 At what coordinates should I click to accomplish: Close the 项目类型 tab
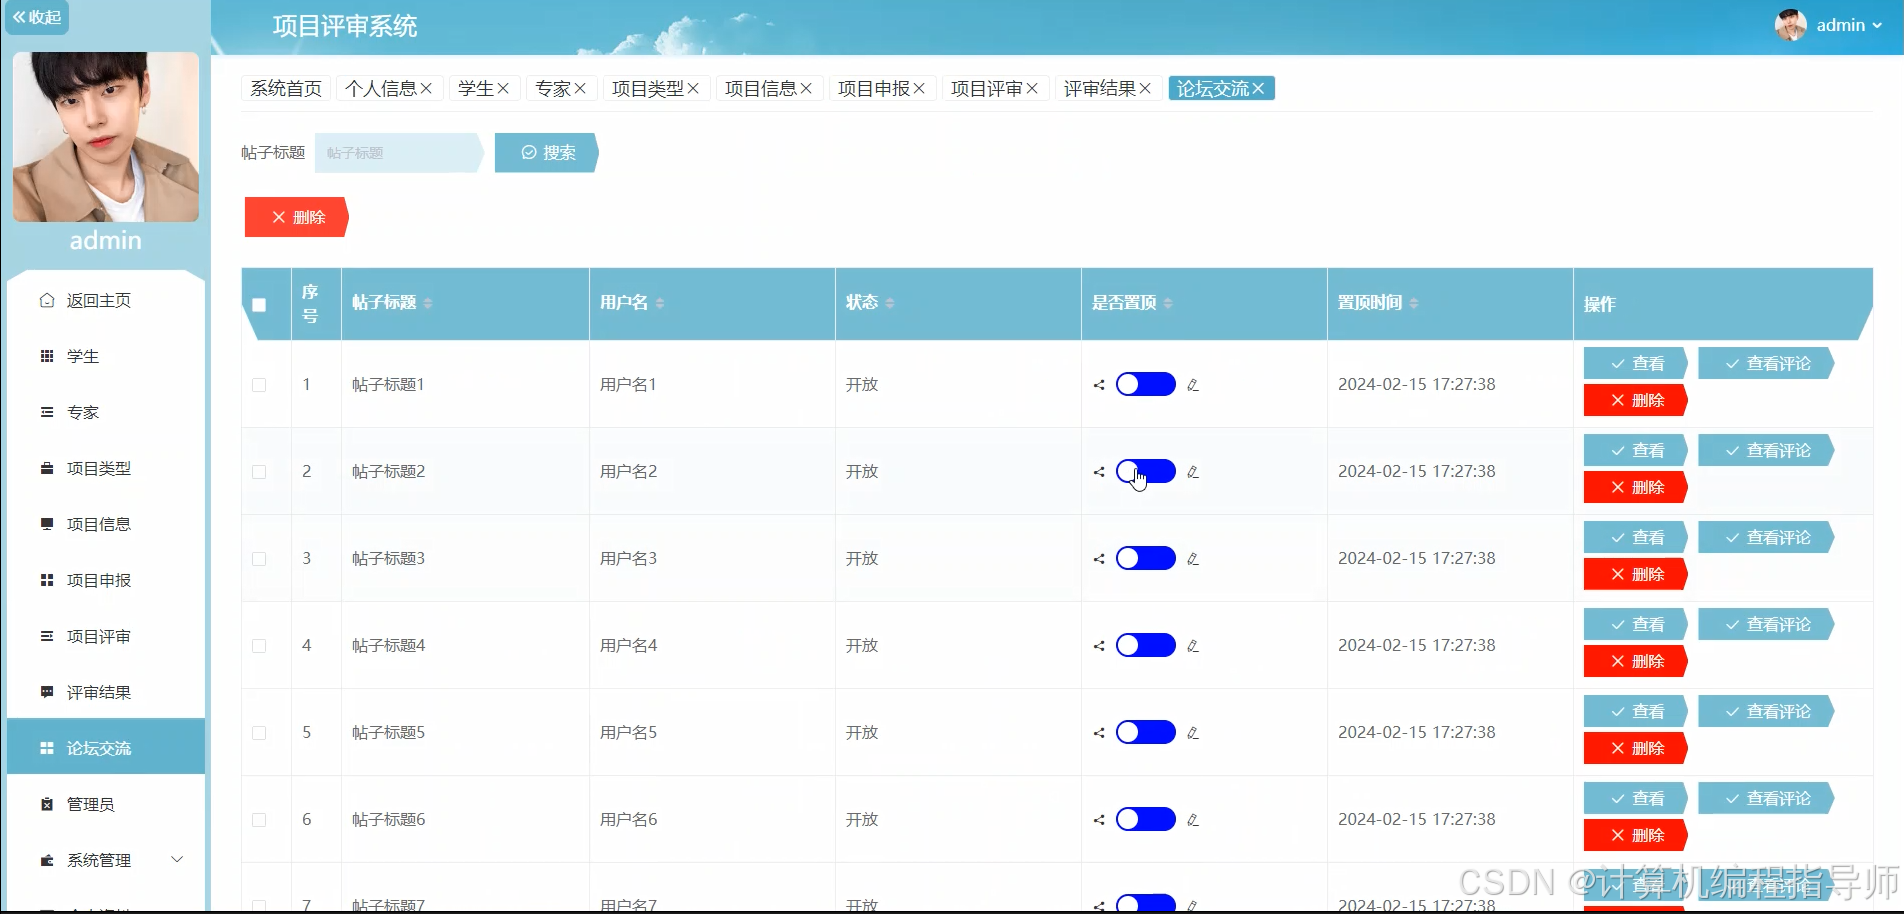[693, 89]
